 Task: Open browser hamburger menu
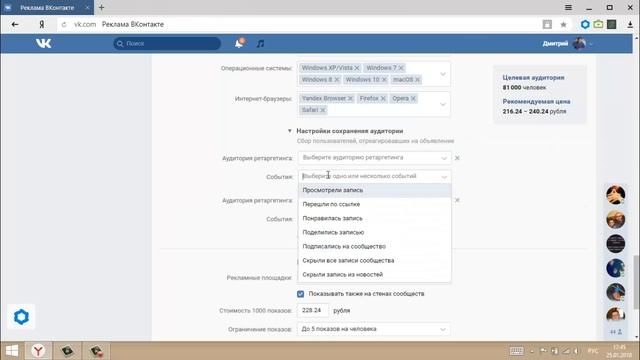click(x=568, y=7)
